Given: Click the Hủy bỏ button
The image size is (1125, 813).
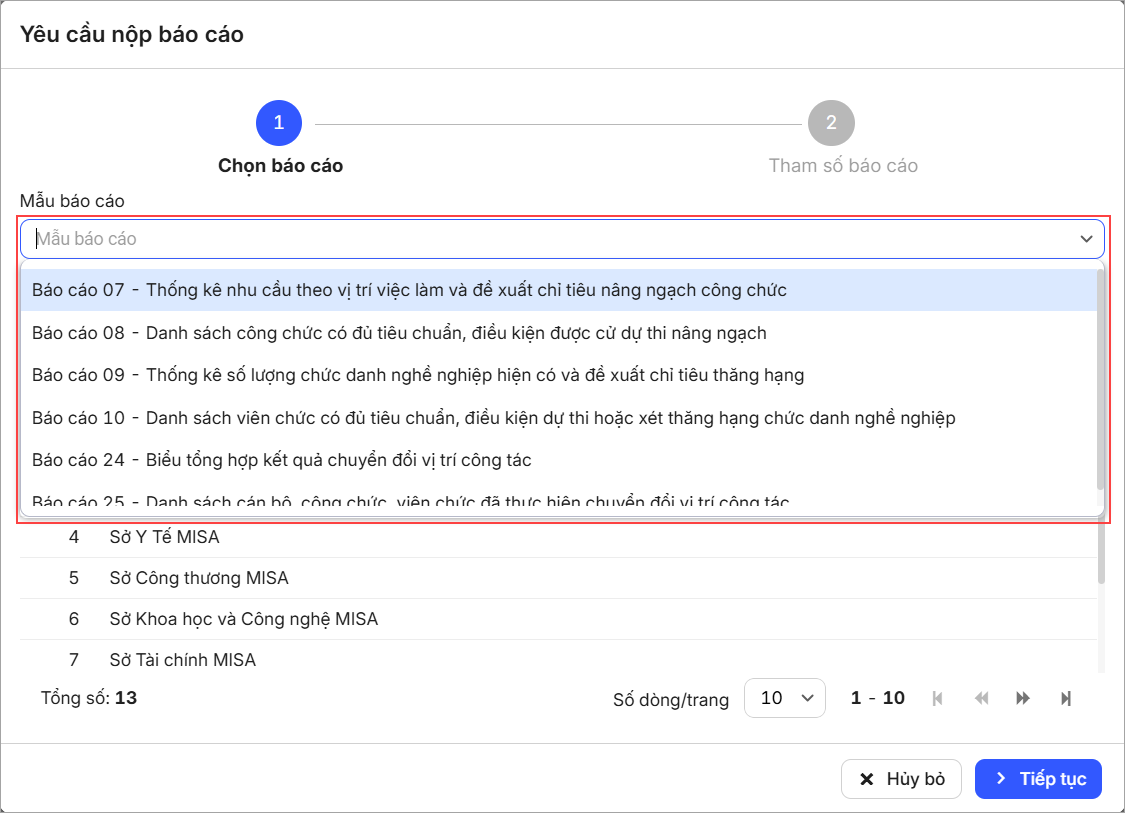Looking at the screenshot, I should [x=901, y=779].
